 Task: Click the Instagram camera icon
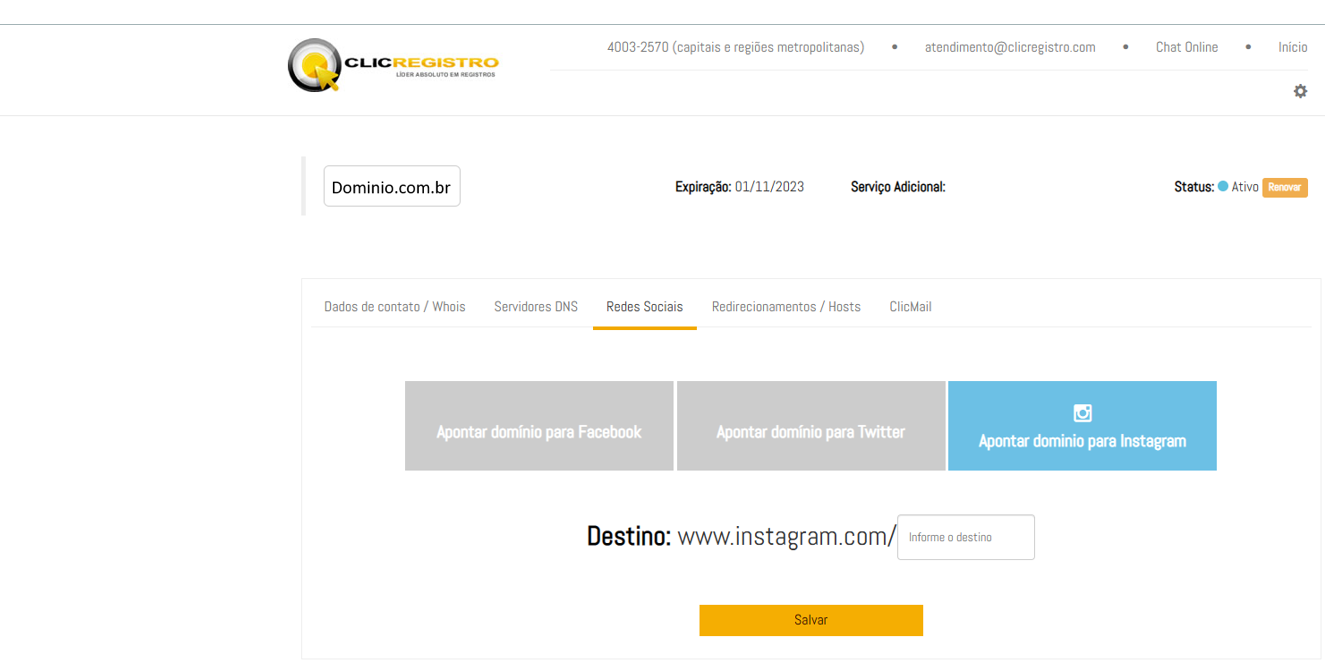click(1082, 413)
